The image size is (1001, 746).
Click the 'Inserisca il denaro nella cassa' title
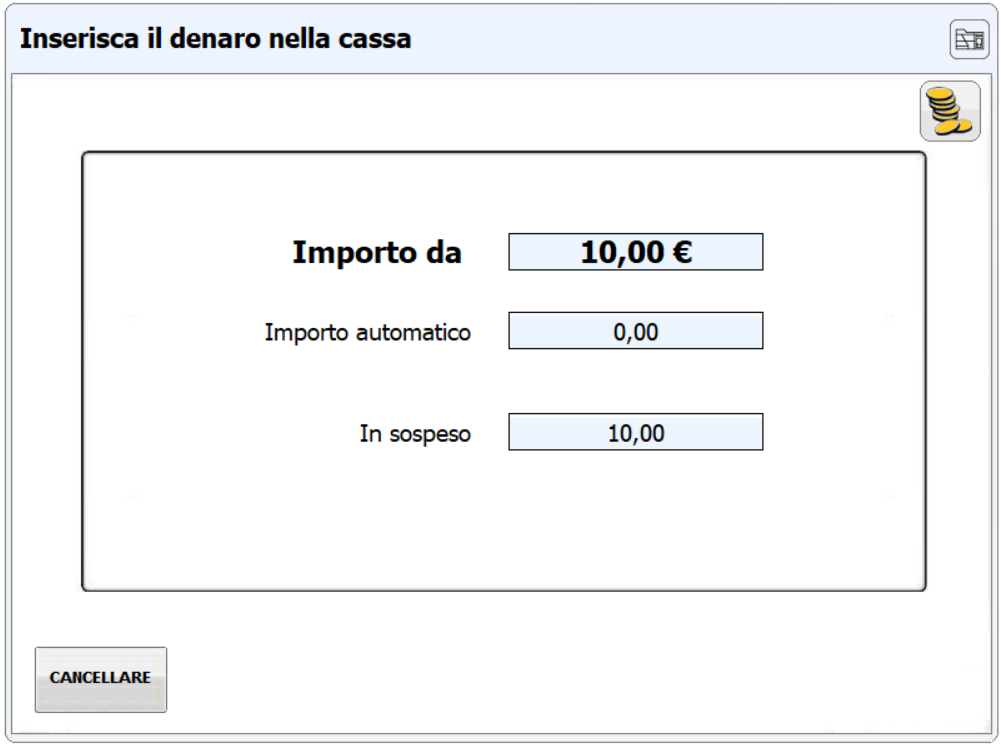pos(216,38)
